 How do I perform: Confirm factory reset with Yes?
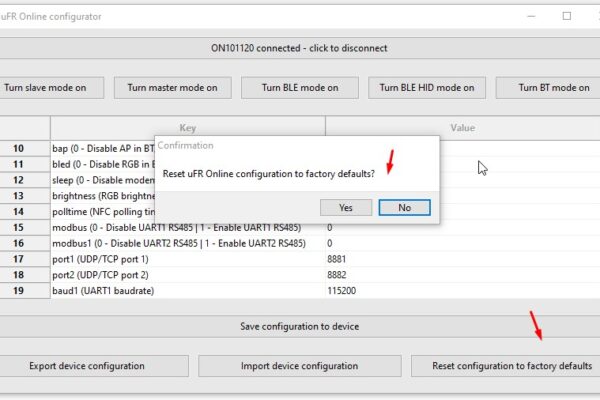click(x=346, y=207)
